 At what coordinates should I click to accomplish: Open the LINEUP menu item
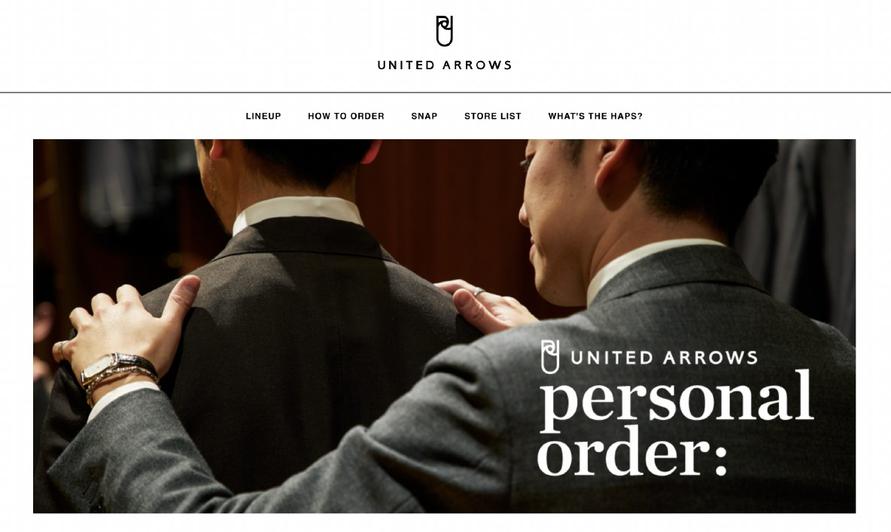[263, 116]
